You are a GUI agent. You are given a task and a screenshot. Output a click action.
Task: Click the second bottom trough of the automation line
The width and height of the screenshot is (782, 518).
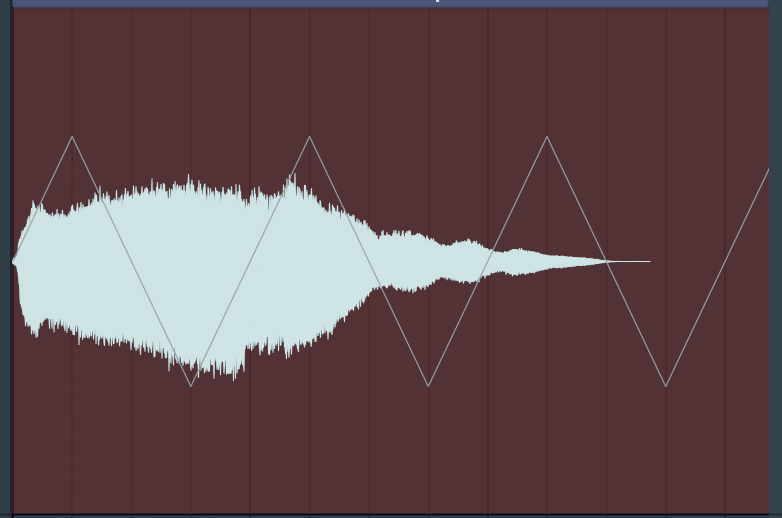click(428, 385)
